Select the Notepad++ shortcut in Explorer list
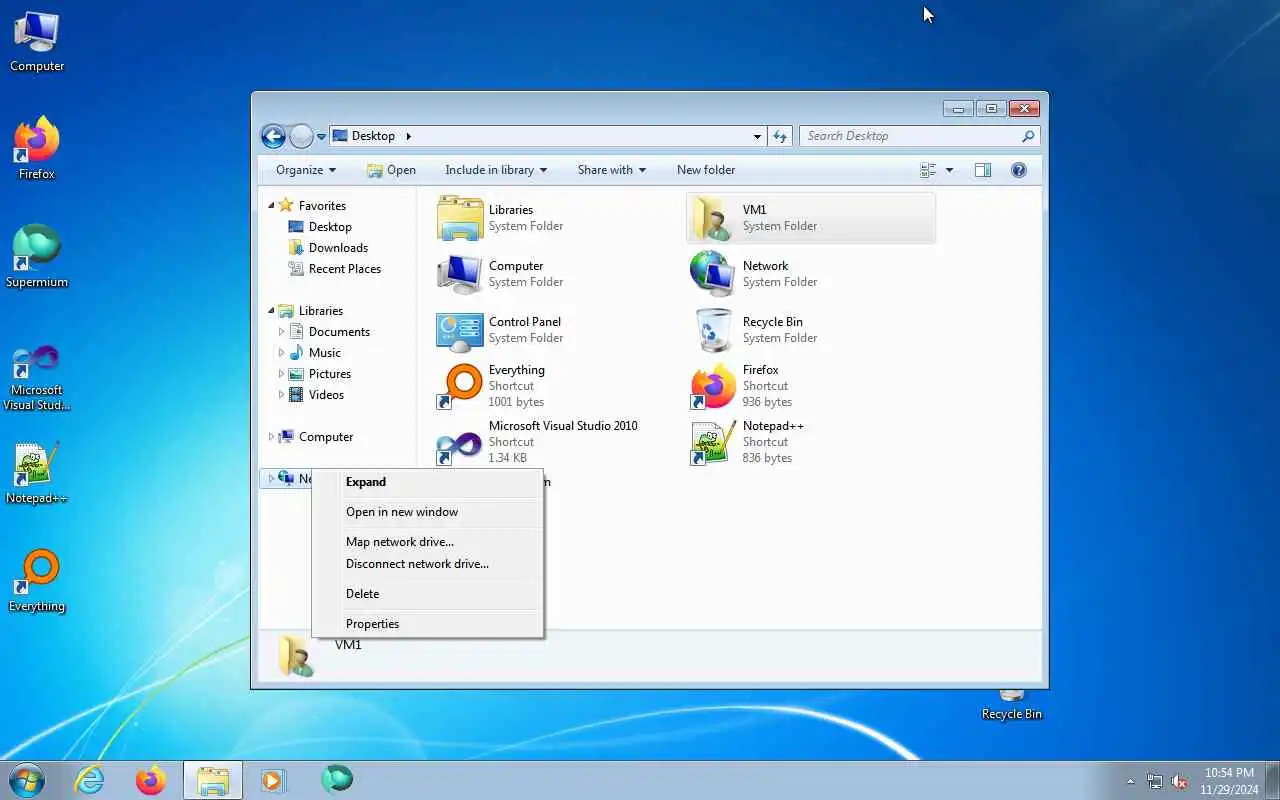 pos(714,442)
